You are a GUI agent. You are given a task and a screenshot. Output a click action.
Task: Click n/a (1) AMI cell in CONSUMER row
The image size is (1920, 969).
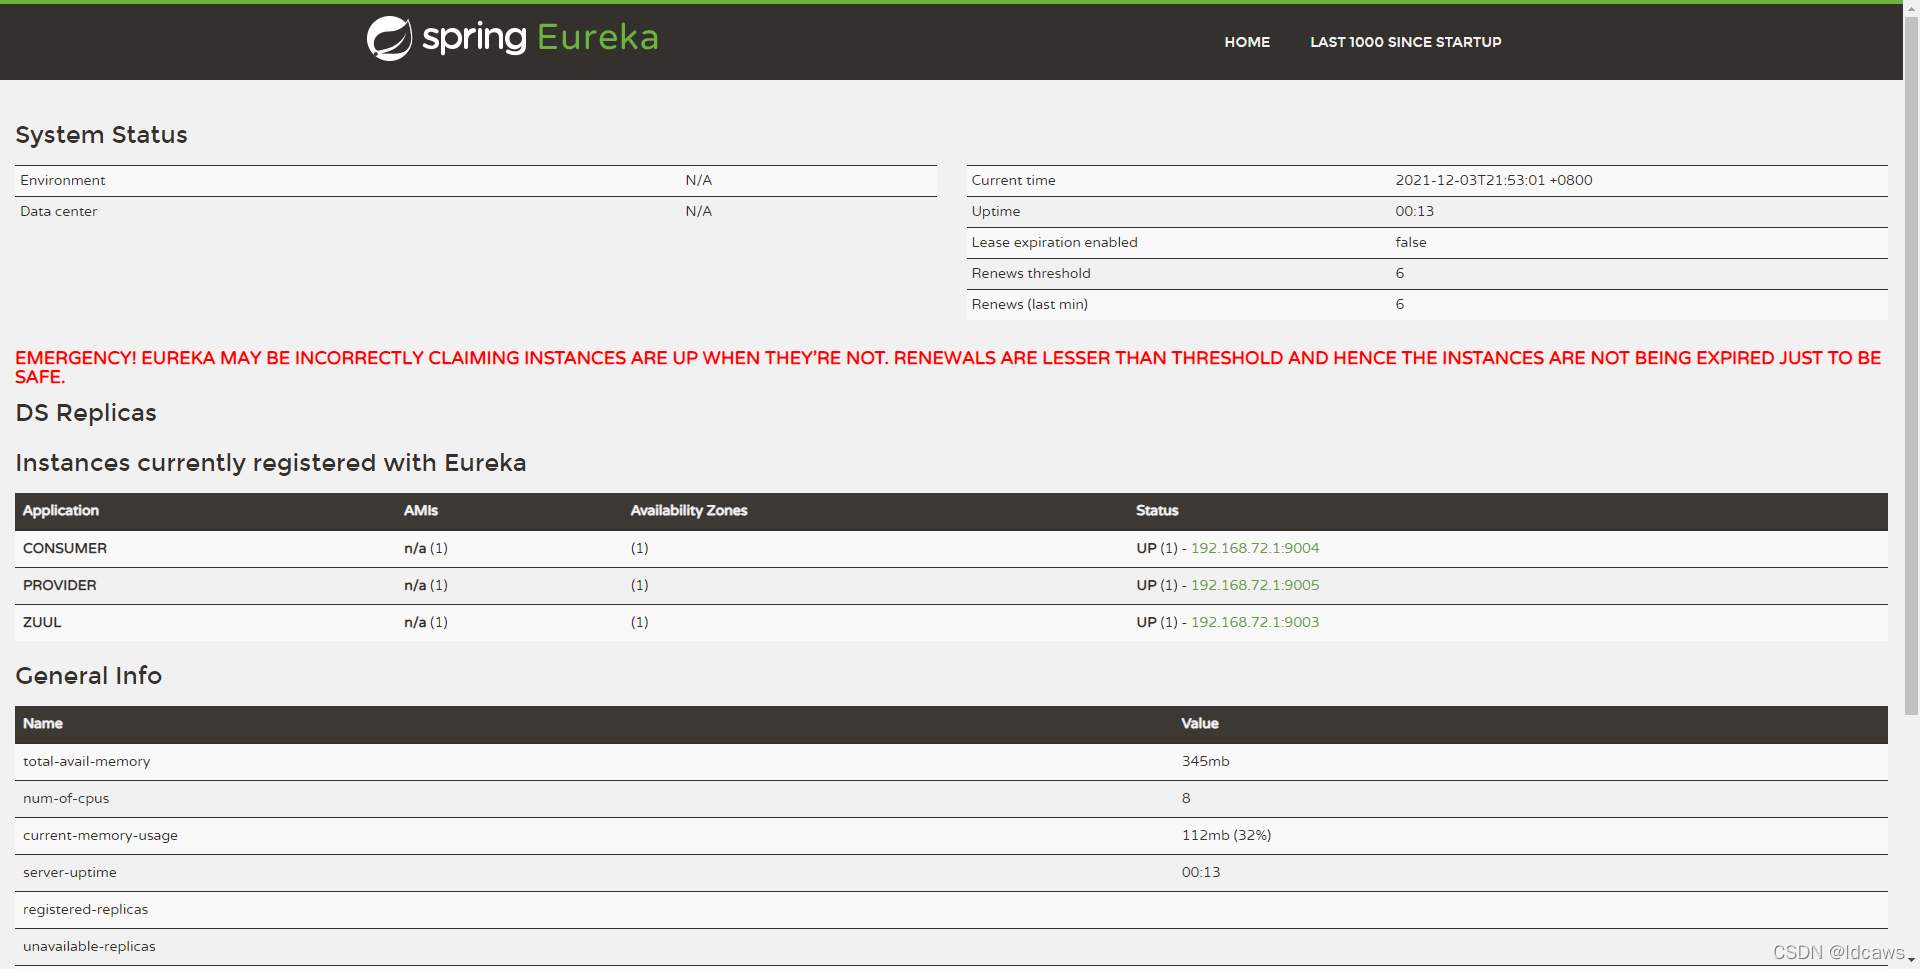point(426,548)
